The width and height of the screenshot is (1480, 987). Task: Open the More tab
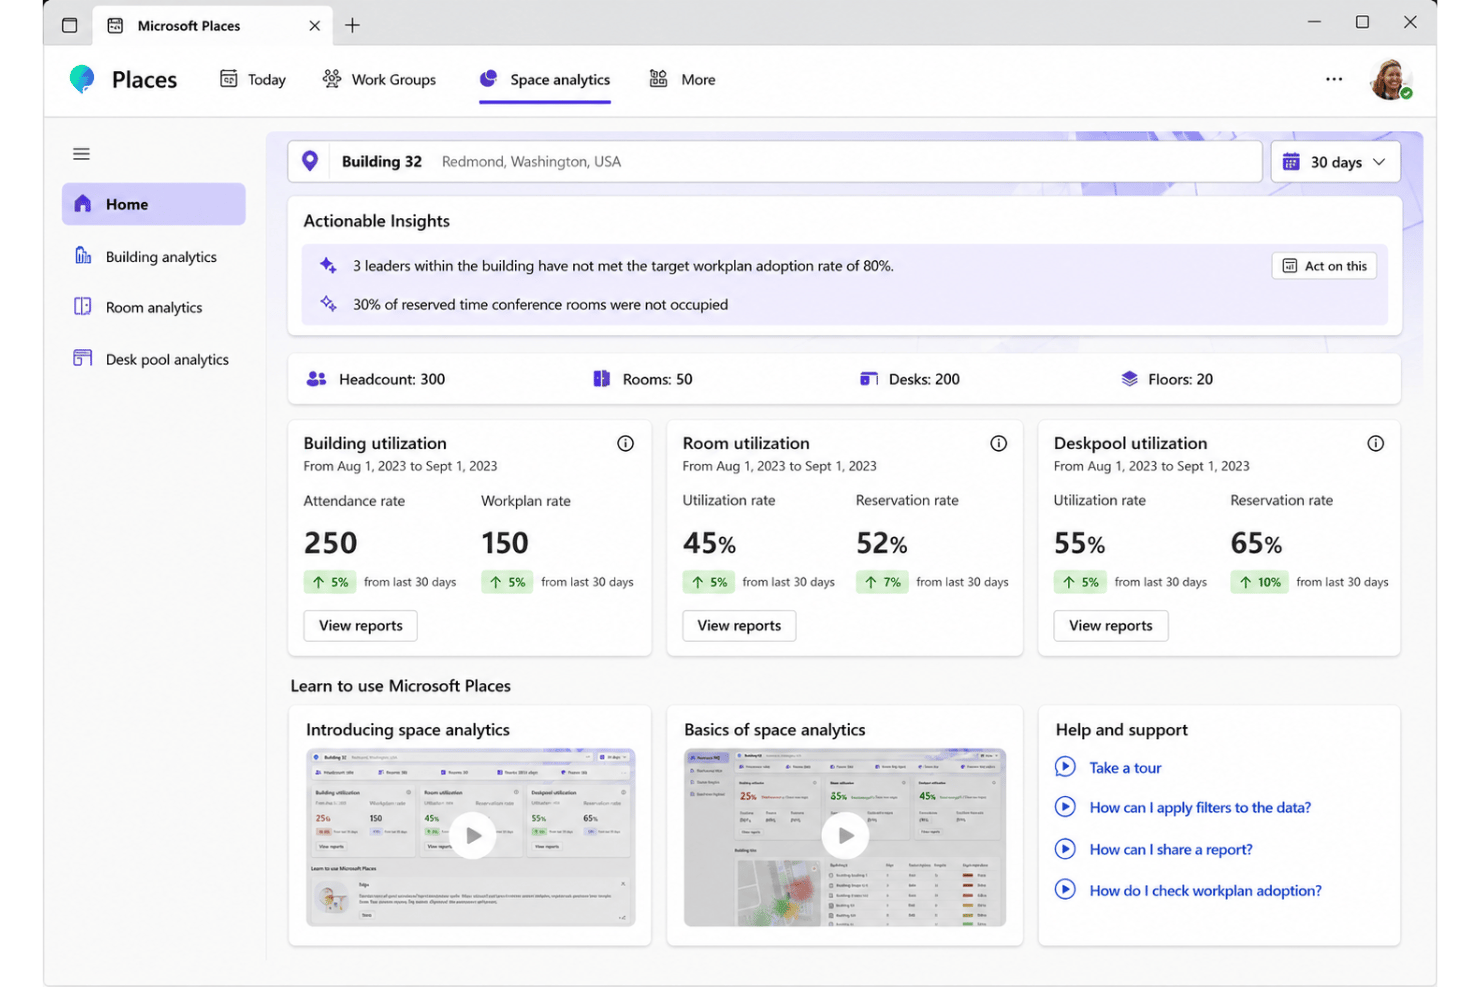point(682,79)
